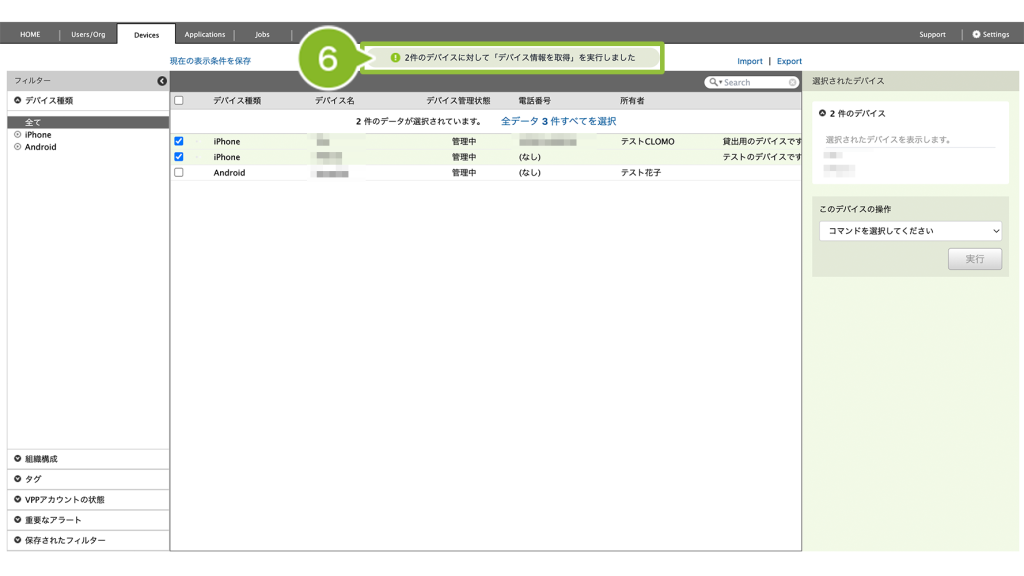
Task: Toggle the select-all header checkbox
Action: 179,101
